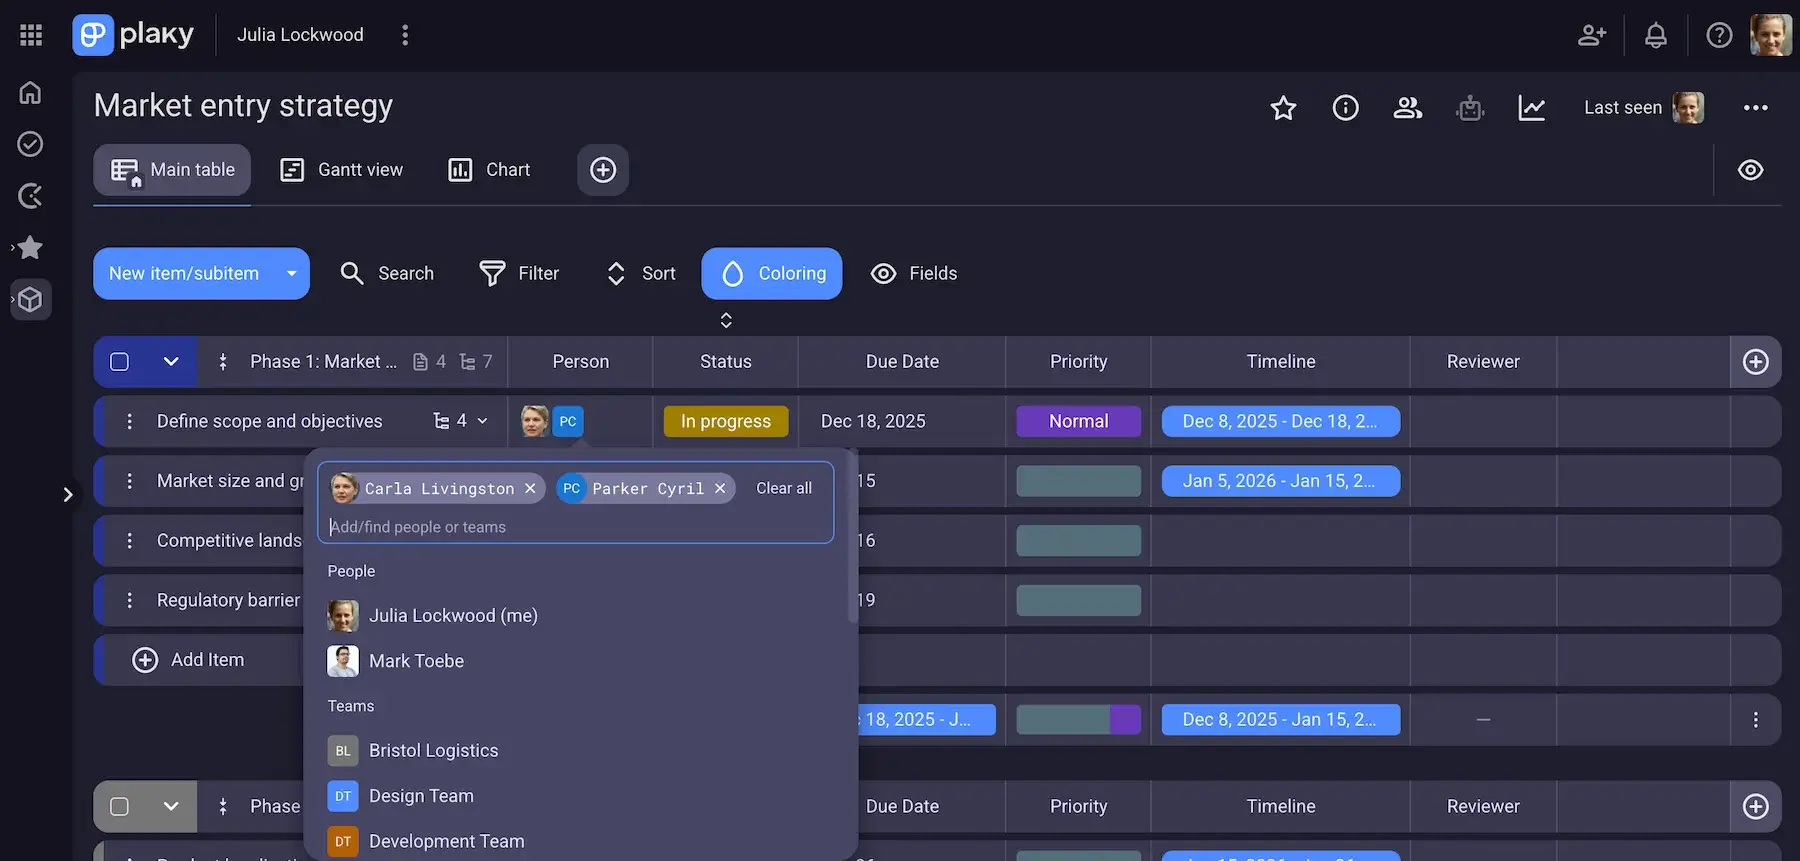
Task: Open Favorites star in the sidebar
Action: tap(31, 247)
